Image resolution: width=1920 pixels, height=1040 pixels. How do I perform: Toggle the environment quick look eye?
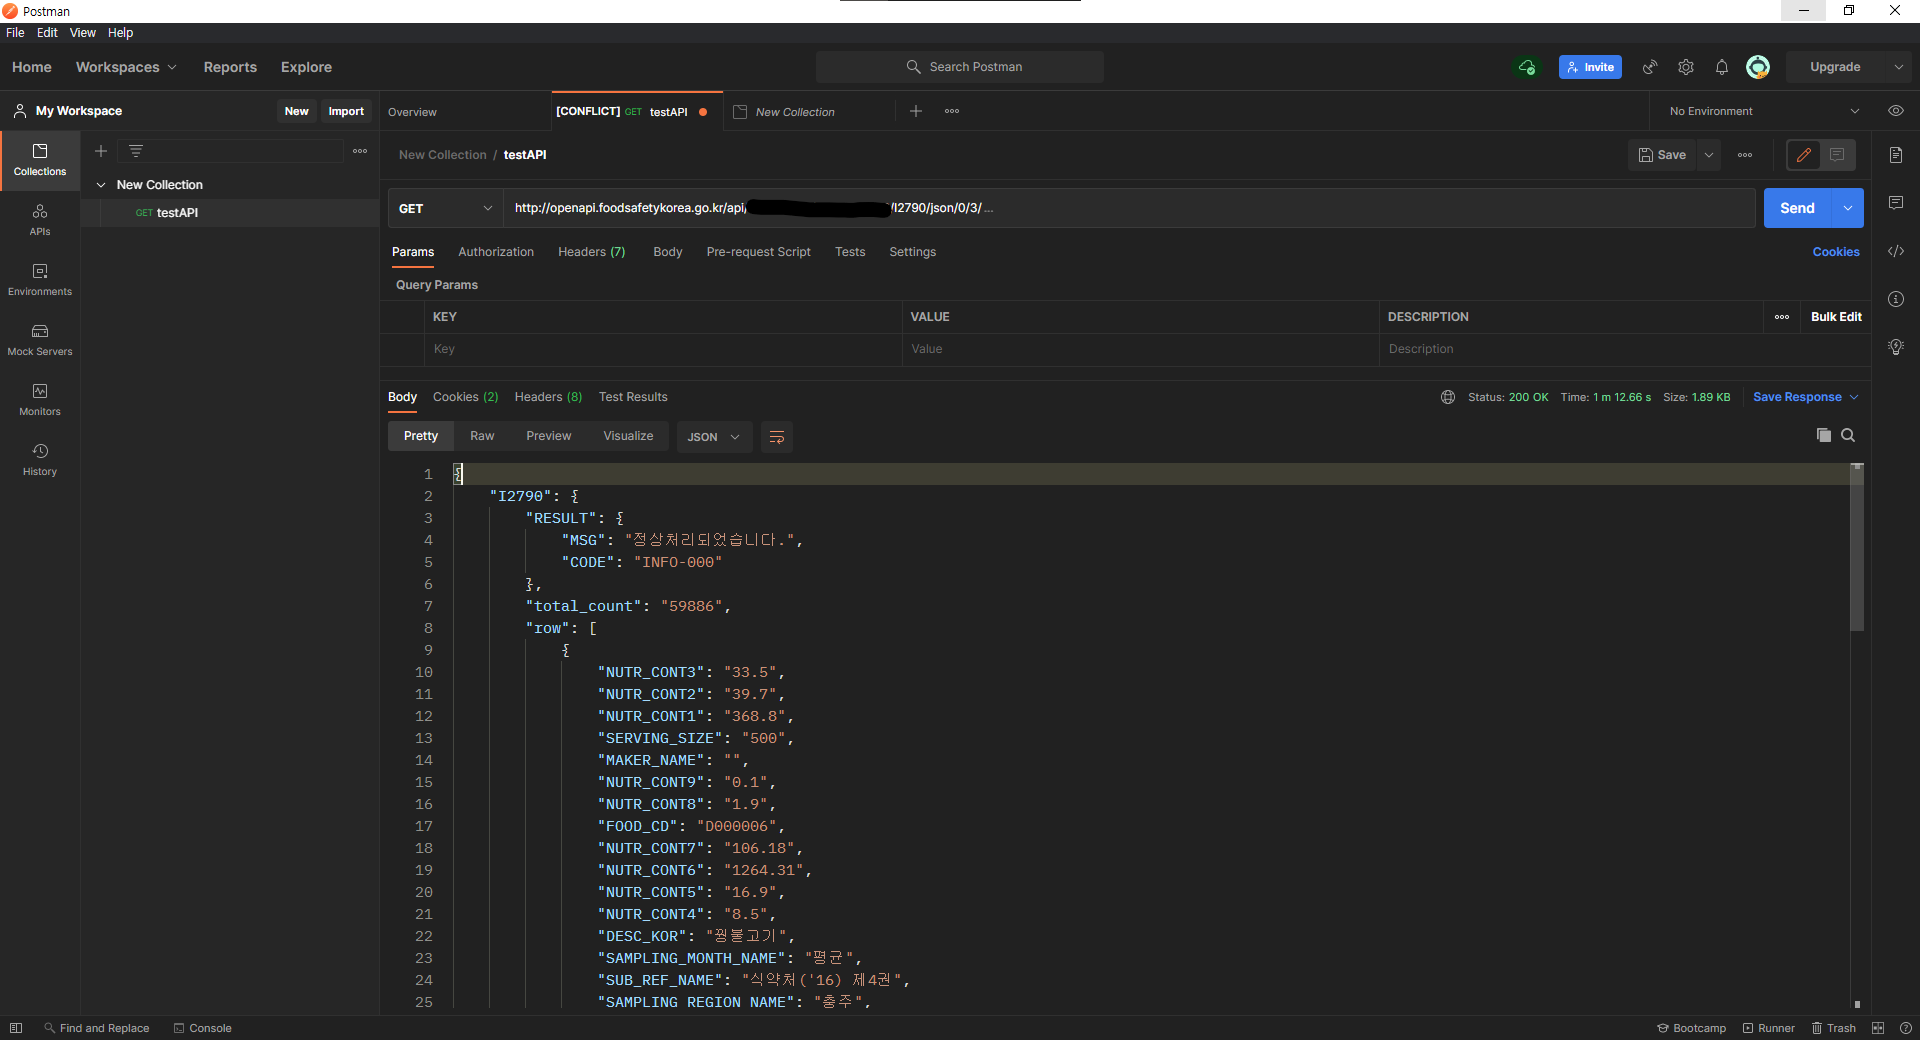coord(1895,111)
